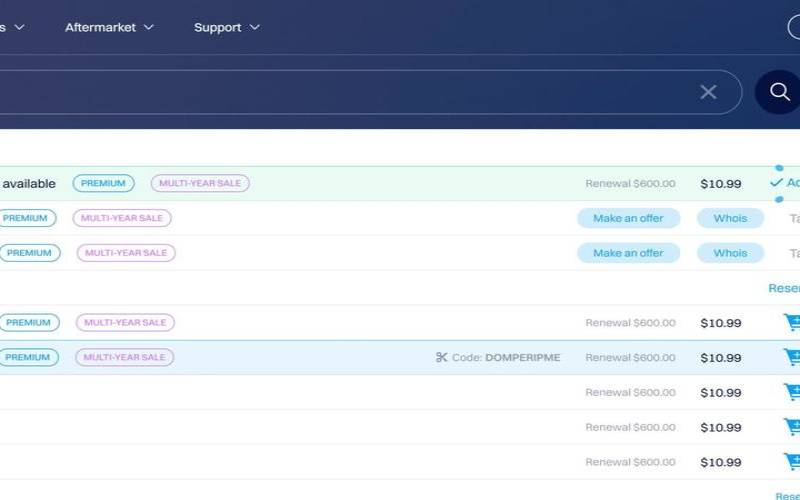Viewport: 800px width, 500px height.
Task: Click the bottom-most shopping cart icon
Action: click(x=791, y=462)
